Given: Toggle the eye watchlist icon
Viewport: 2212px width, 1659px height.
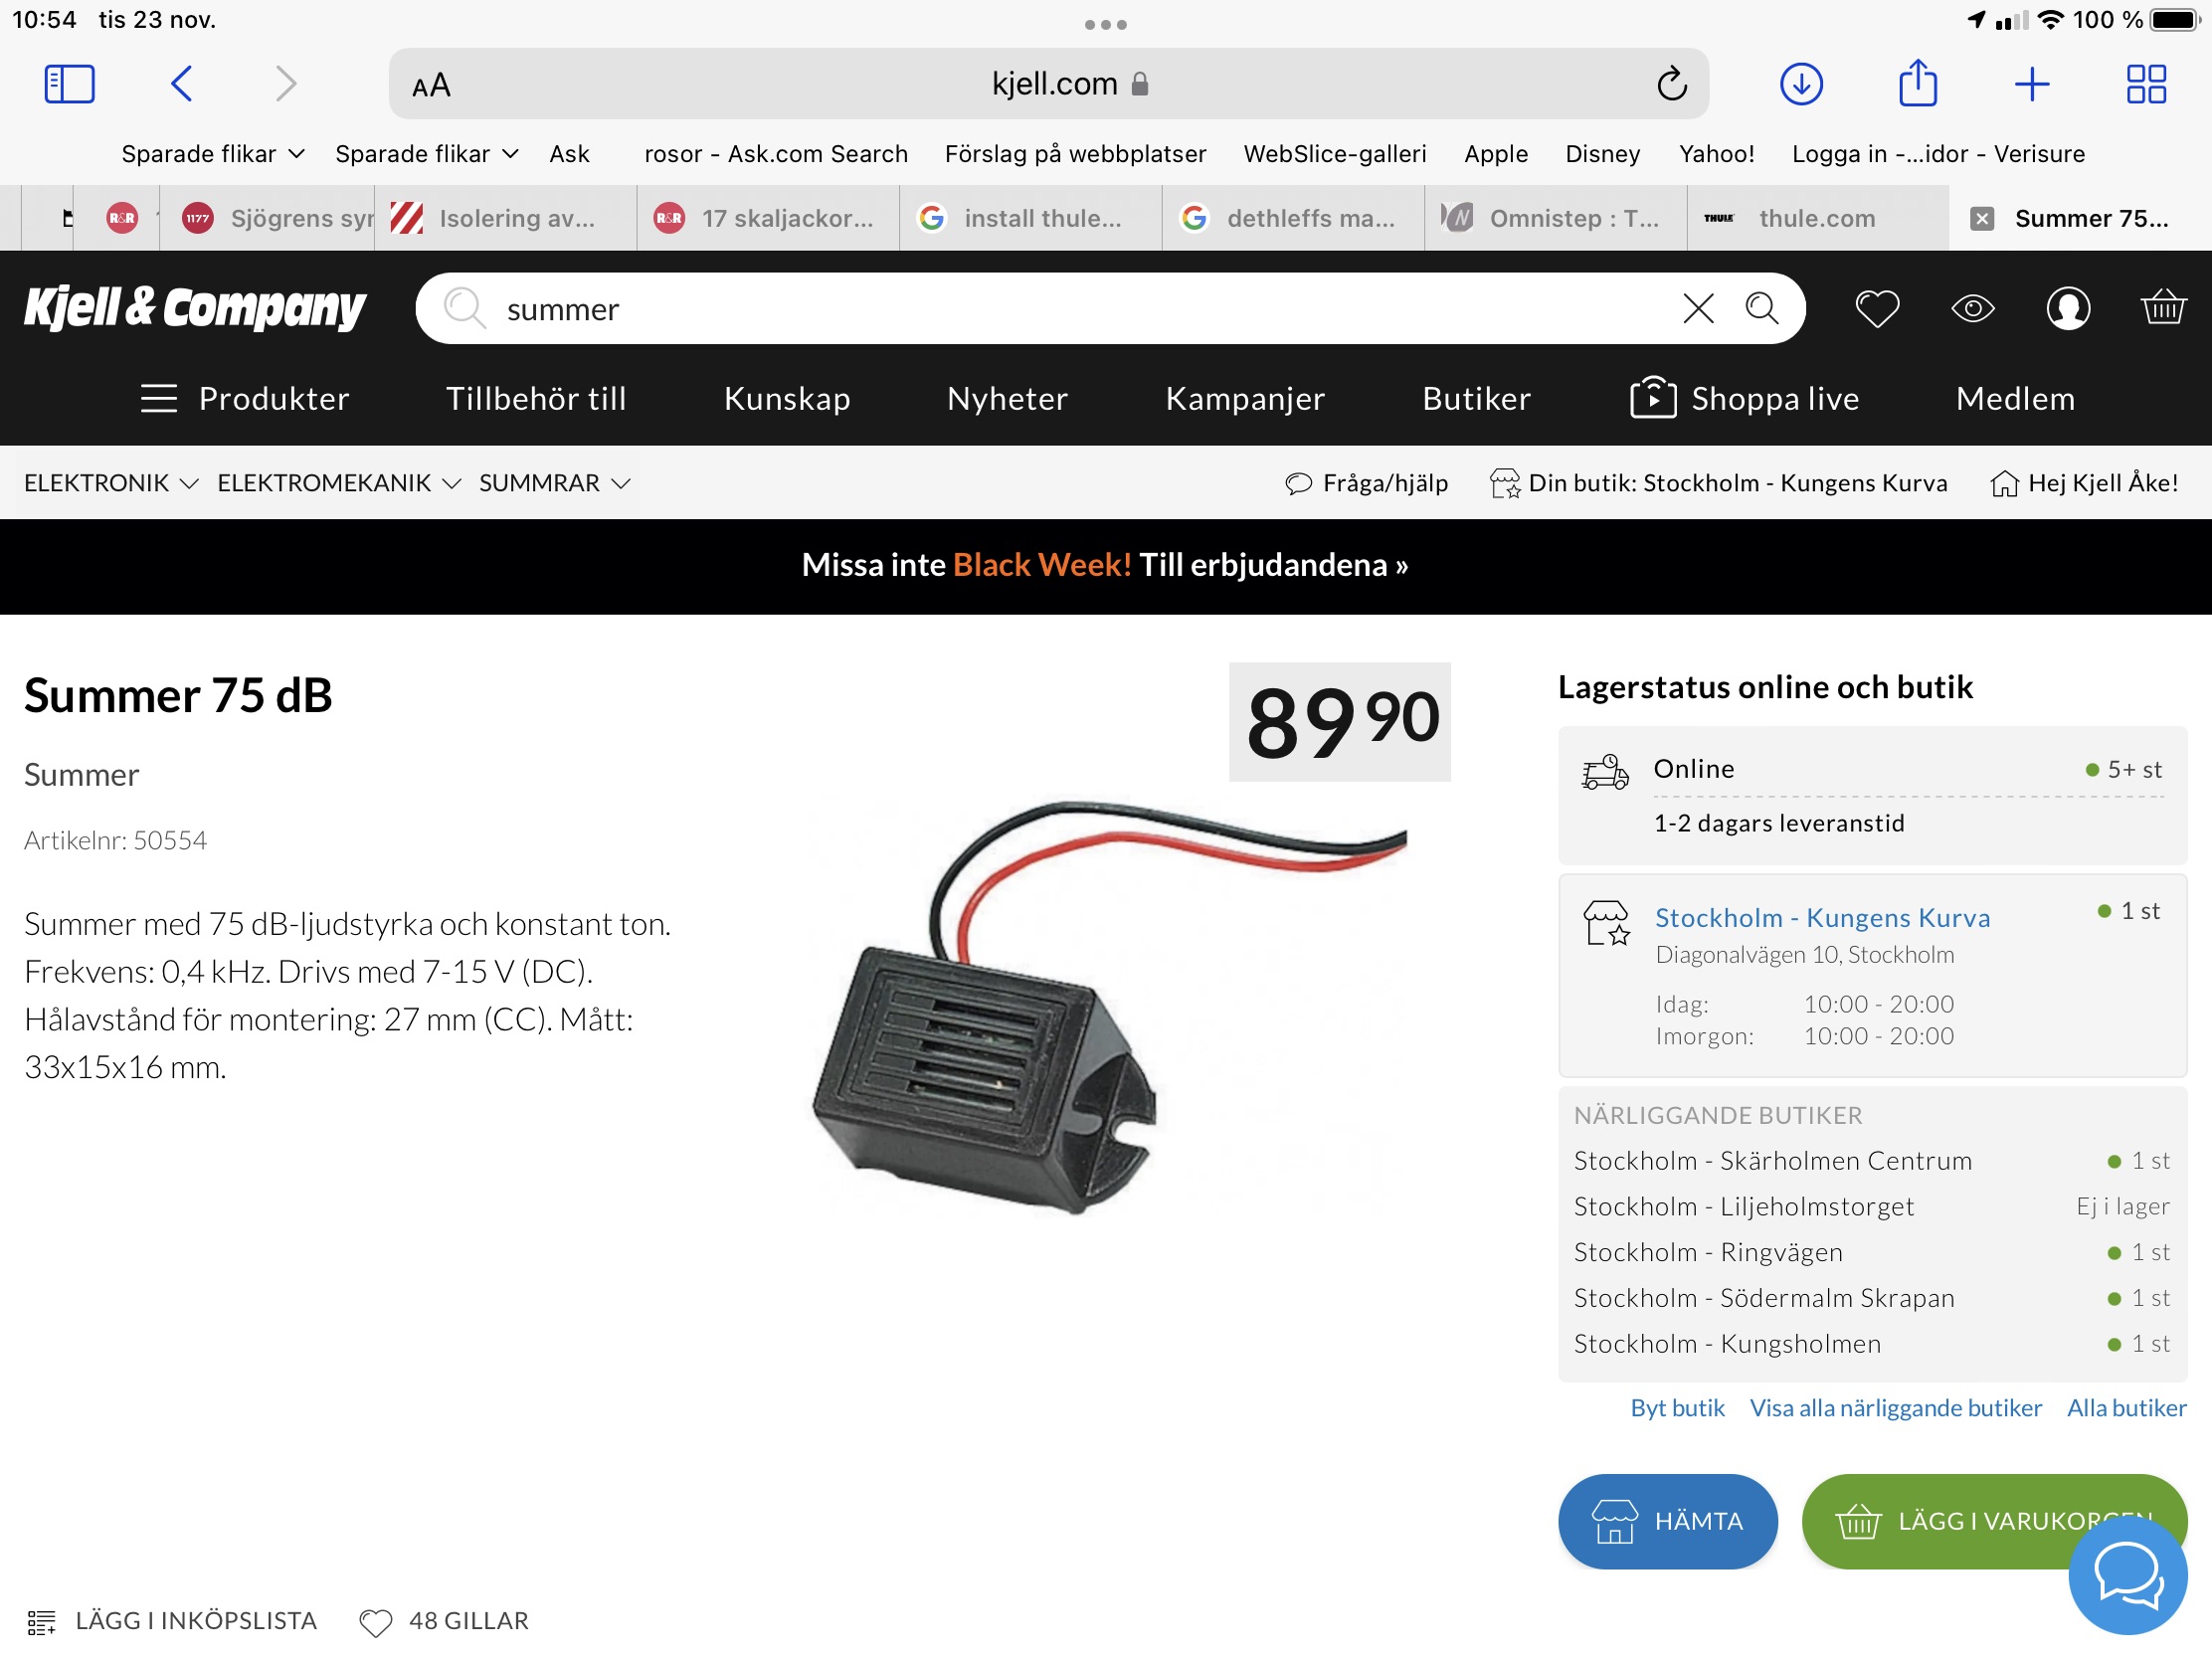Looking at the screenshot, I should pos(1972,308).
